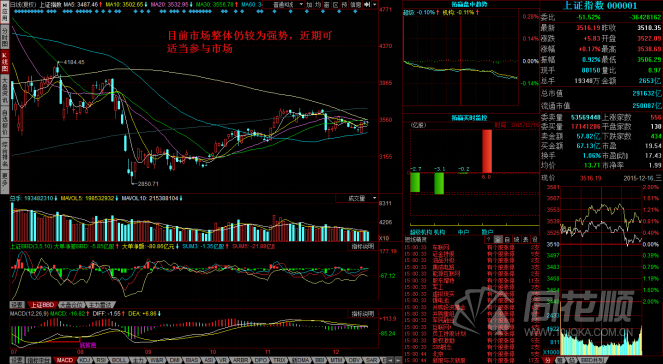Click the 均 moving-average toolbar button
The width and height of the screenshot is (663, 364).
coord(318,5)
